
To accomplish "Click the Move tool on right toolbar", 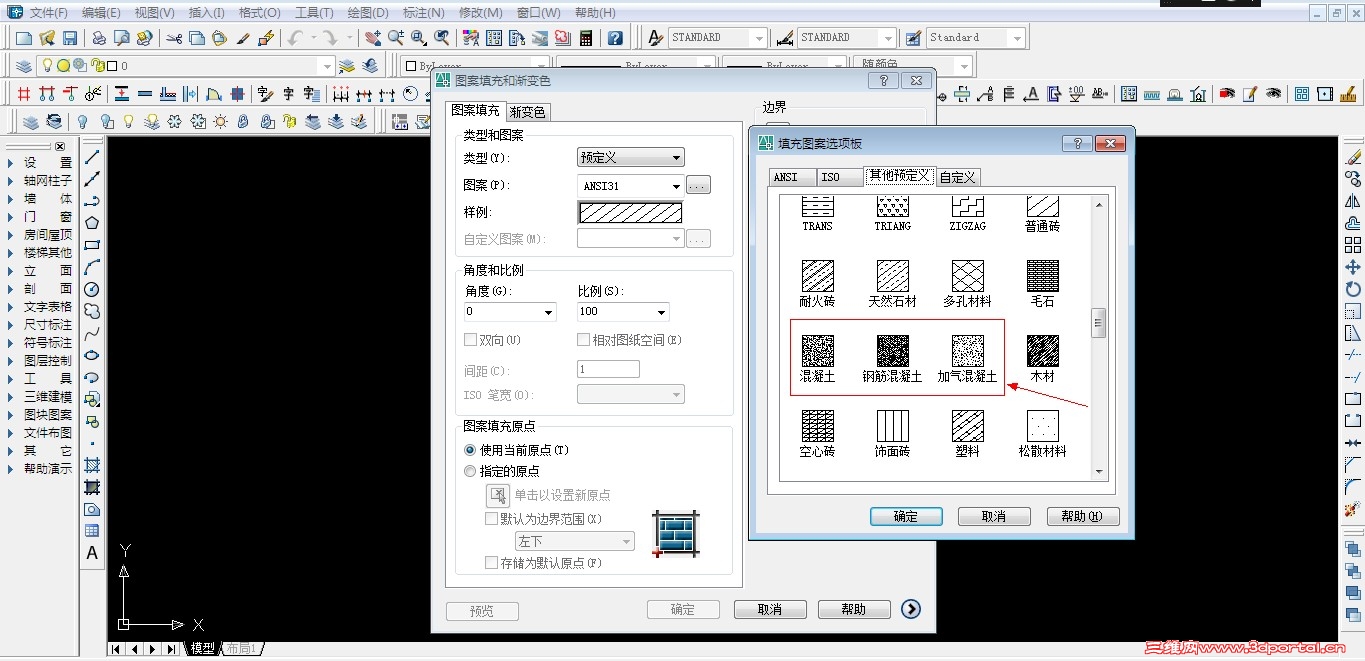I will point(1353,267).
